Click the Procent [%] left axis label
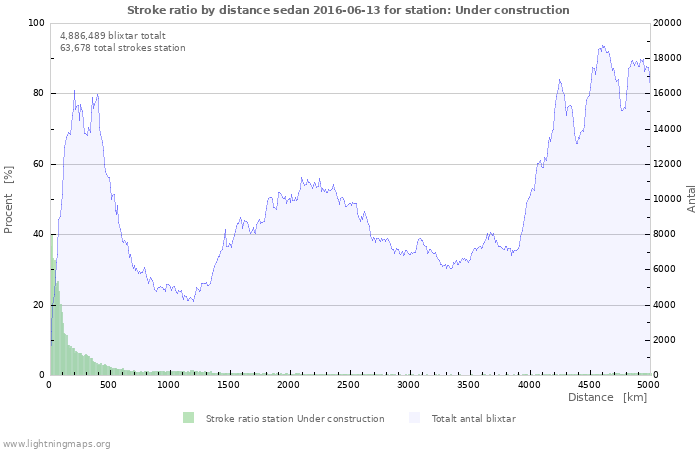The width and height of the screenshot is (700, 450). tap(9, 199)
